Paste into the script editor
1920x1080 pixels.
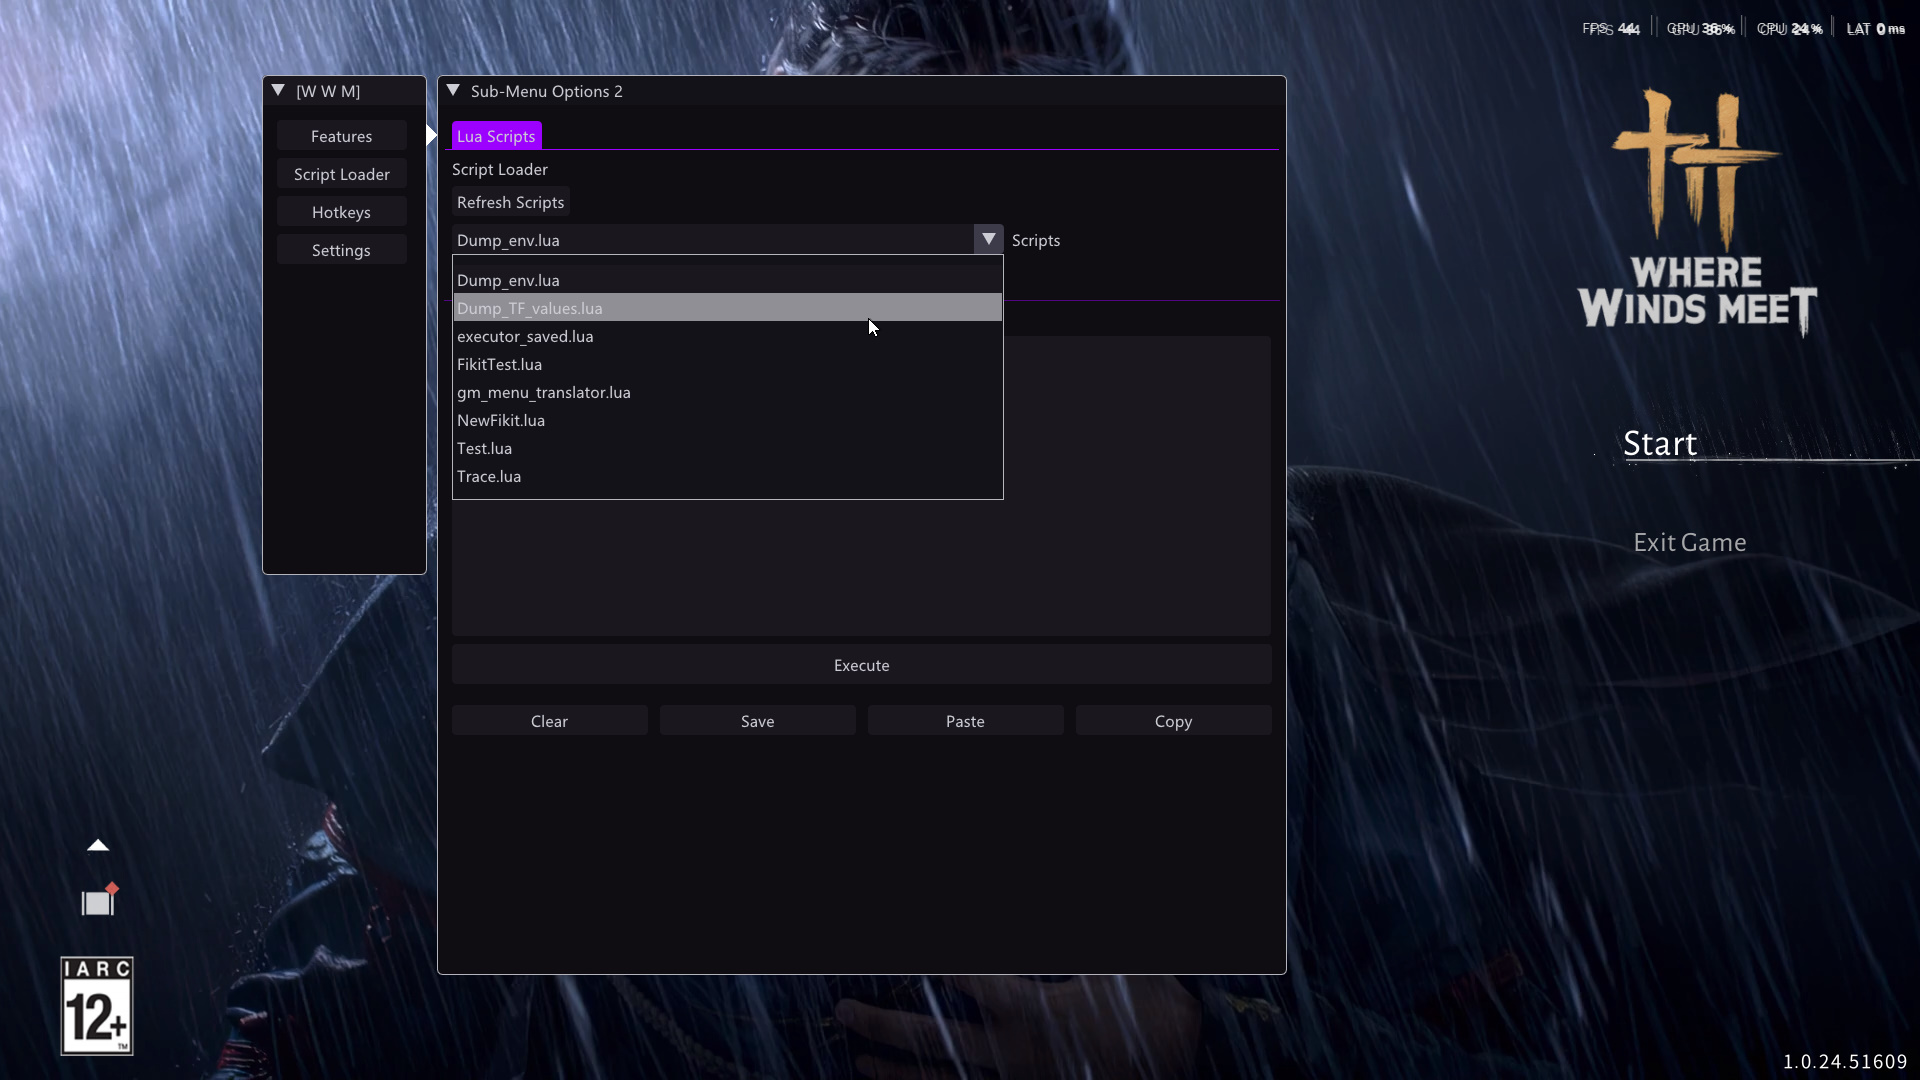(x=965, y=721)
